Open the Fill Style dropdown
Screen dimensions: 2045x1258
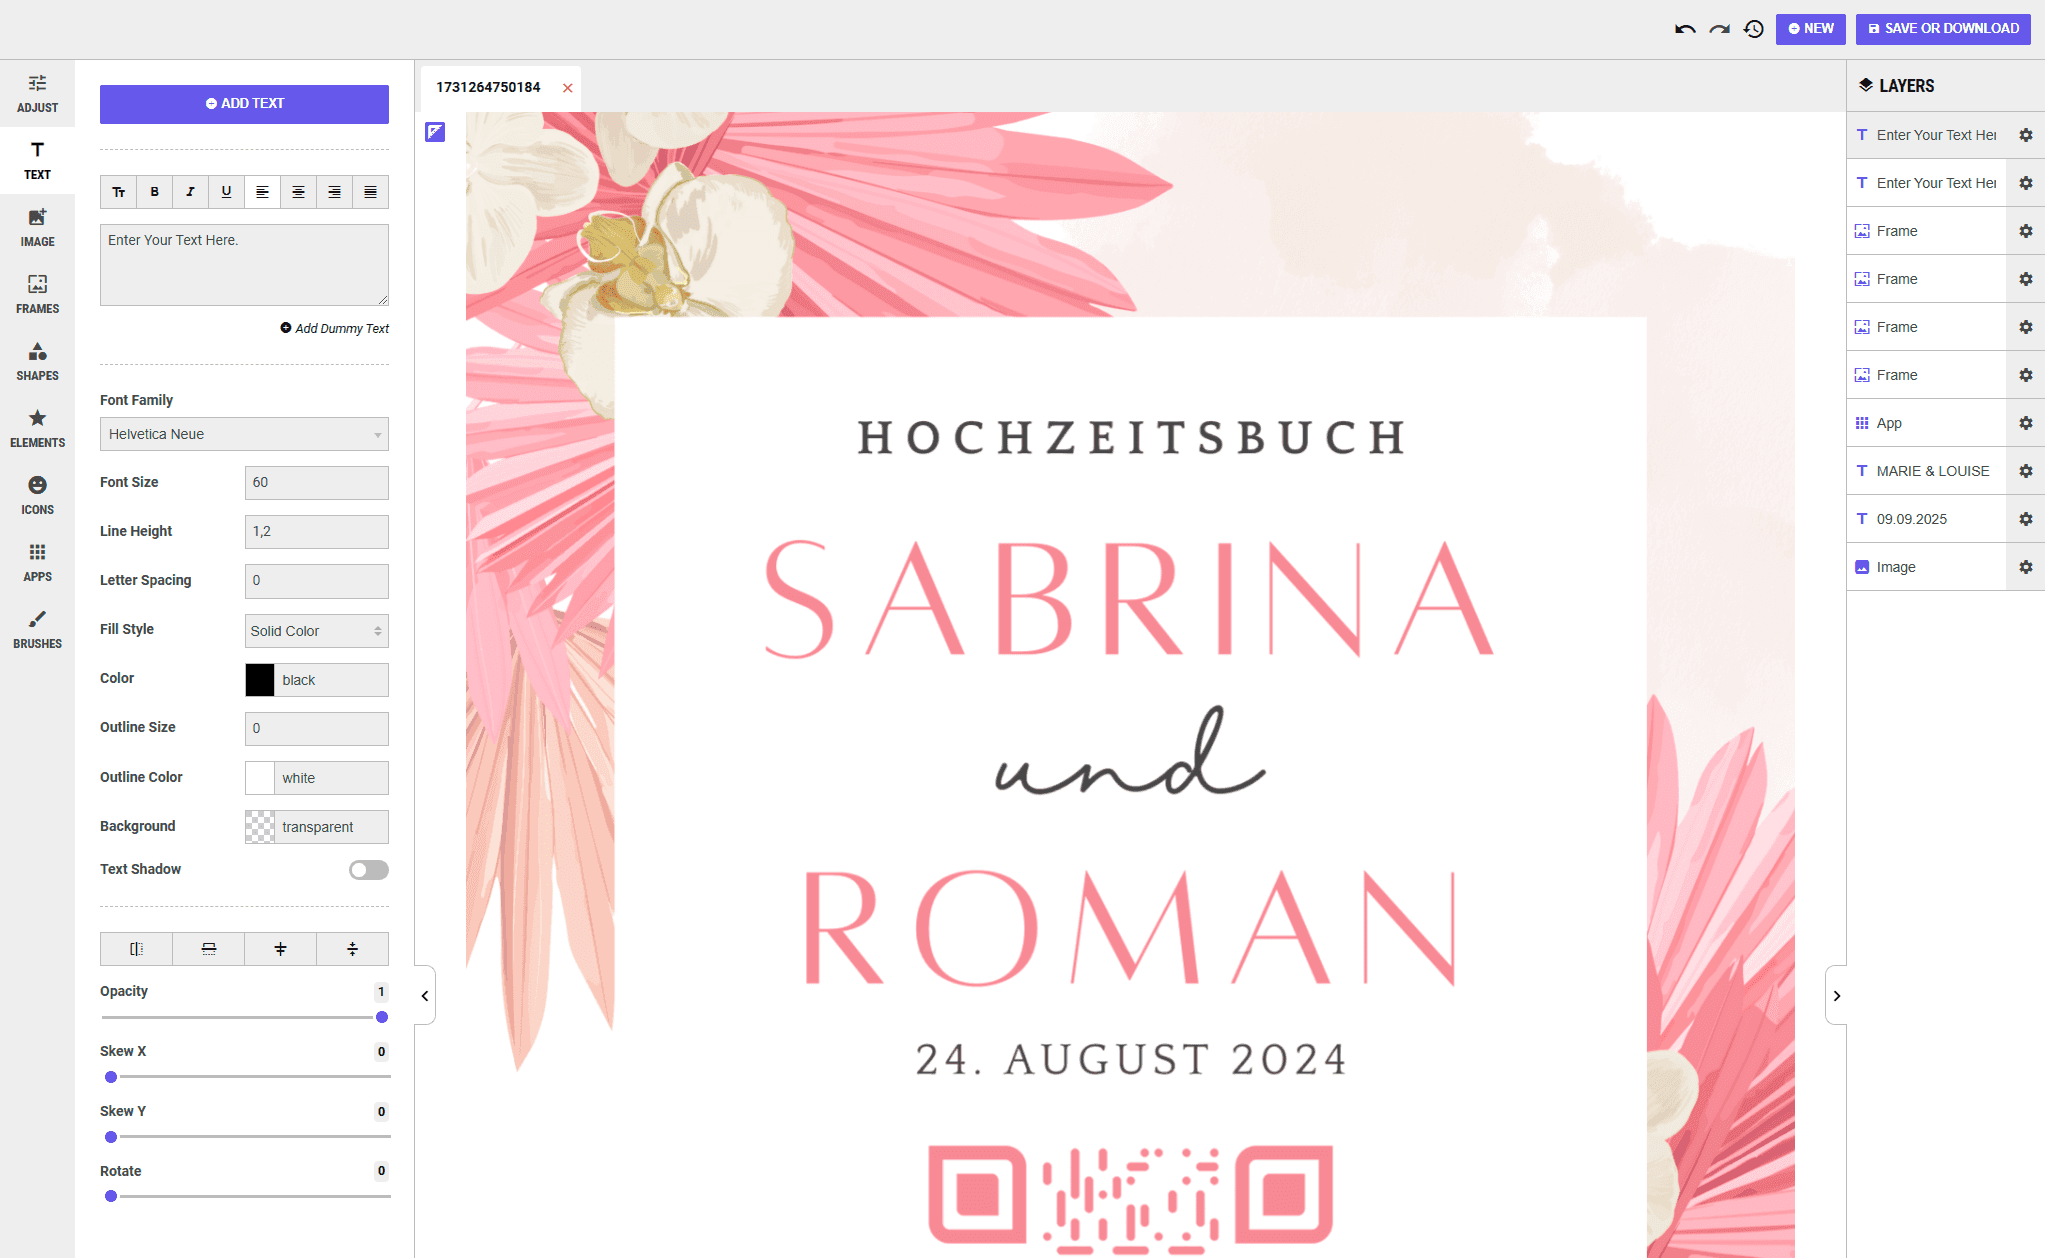point(316,630)
